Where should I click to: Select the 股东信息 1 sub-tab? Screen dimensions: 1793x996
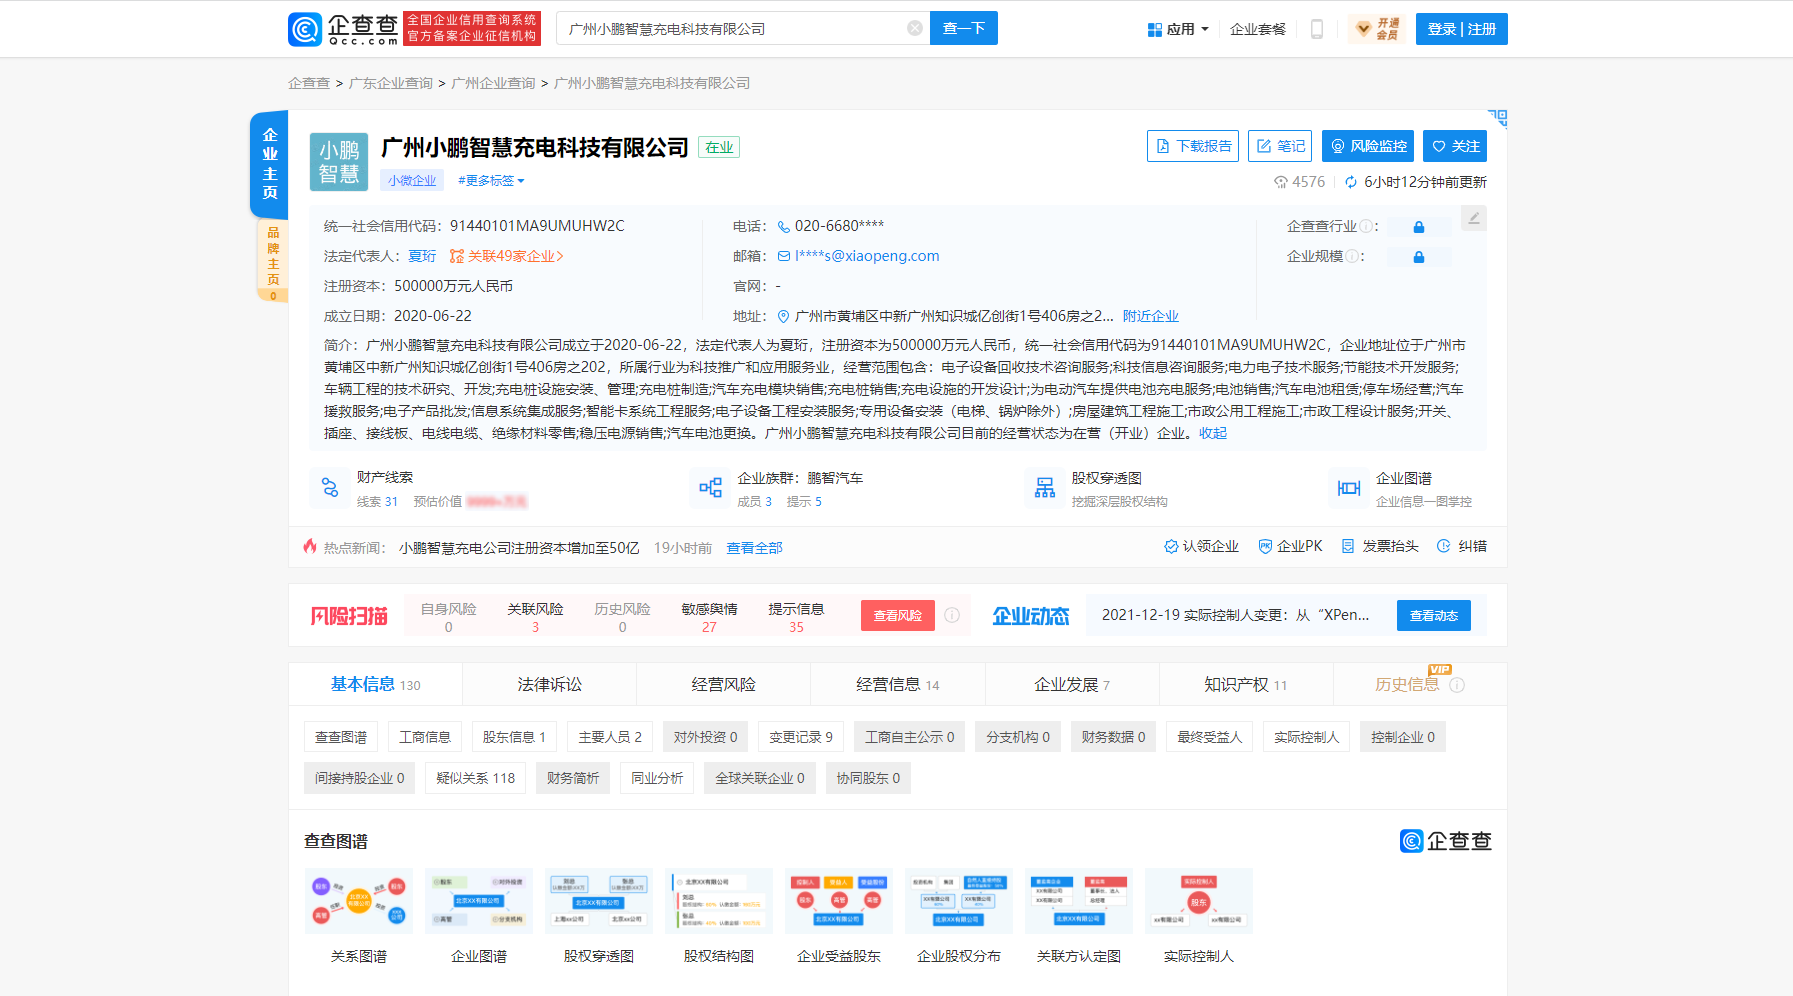point(514,737)
